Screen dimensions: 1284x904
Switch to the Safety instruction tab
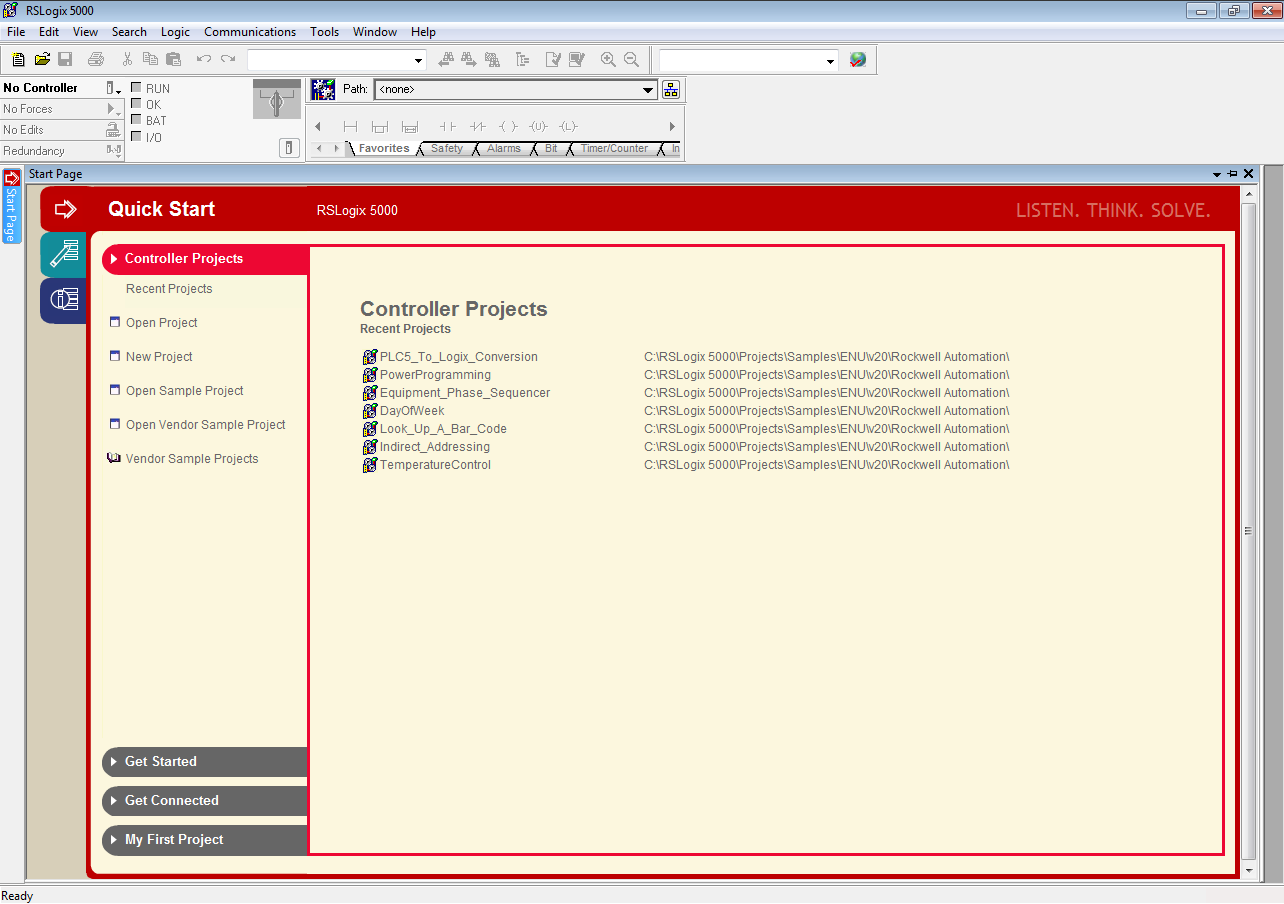pyautogui.click(x=447, y=148)
